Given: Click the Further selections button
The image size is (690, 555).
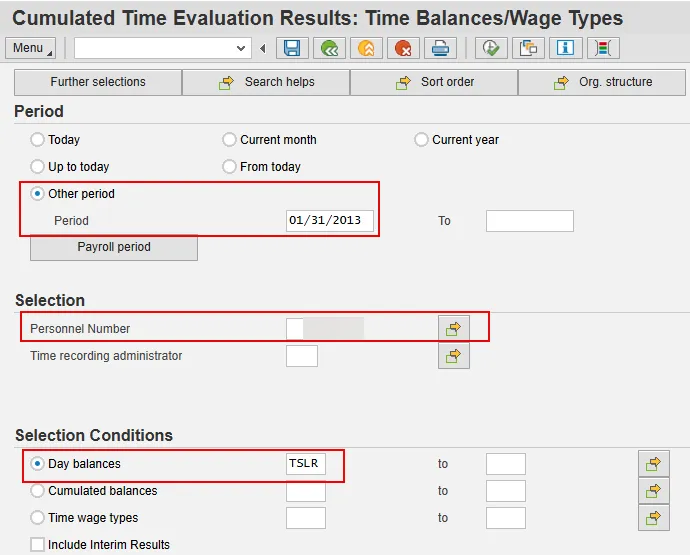Looking at the screenshot, I should pos(98,82).
